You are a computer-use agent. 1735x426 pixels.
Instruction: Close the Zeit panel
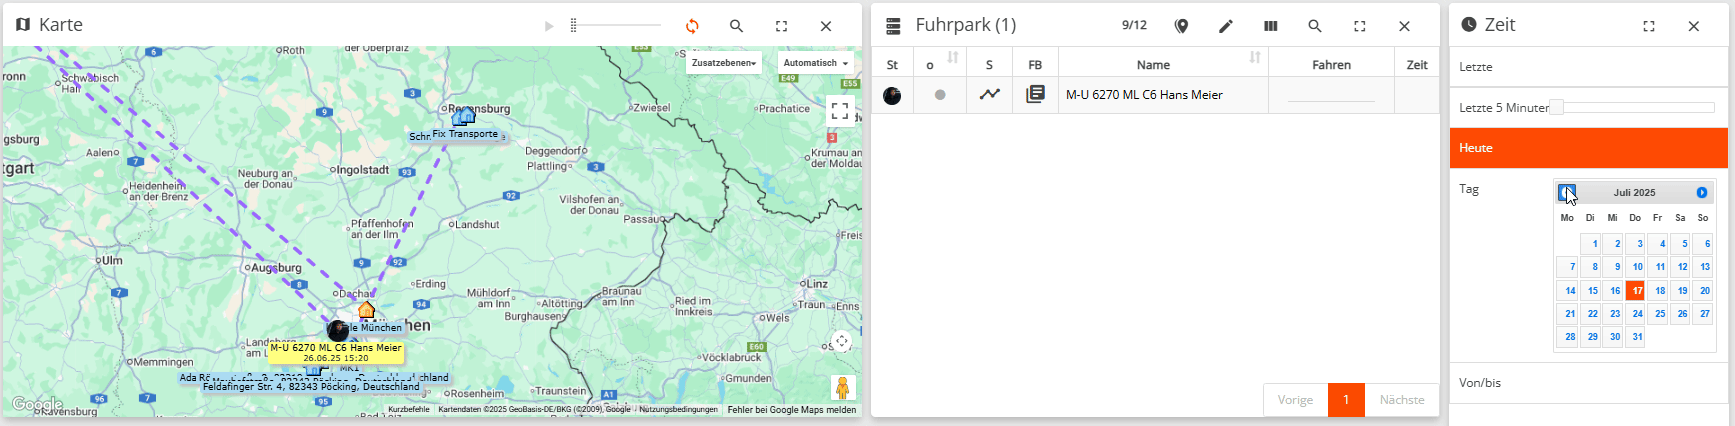pos(1693,26)
